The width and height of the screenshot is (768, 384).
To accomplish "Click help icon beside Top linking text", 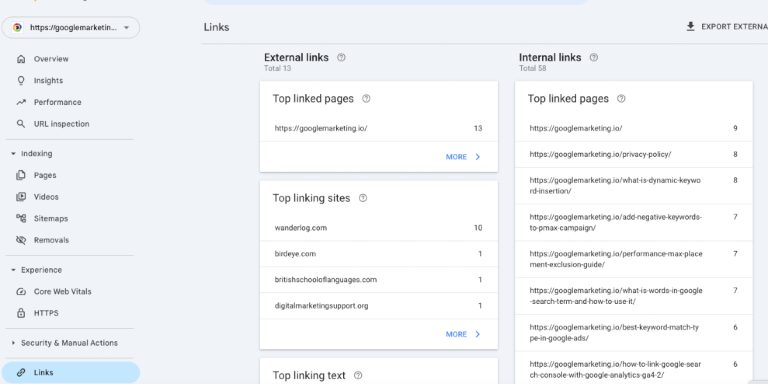I will tap(358, 375).
